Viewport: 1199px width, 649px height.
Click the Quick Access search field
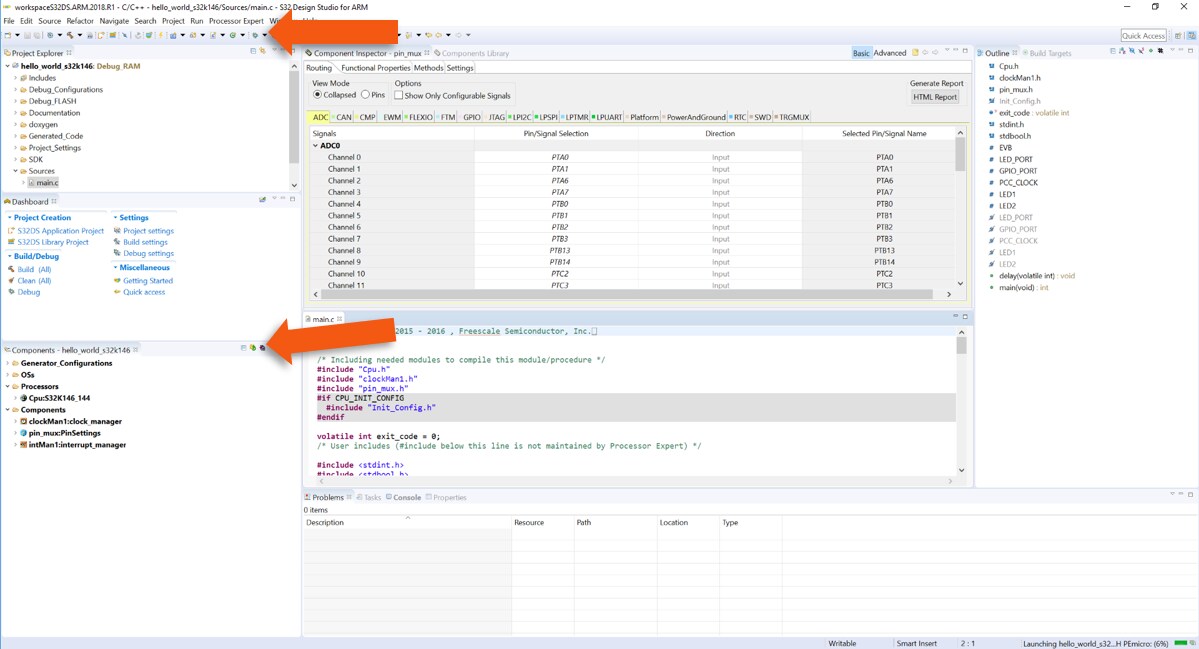point(1143,36)
